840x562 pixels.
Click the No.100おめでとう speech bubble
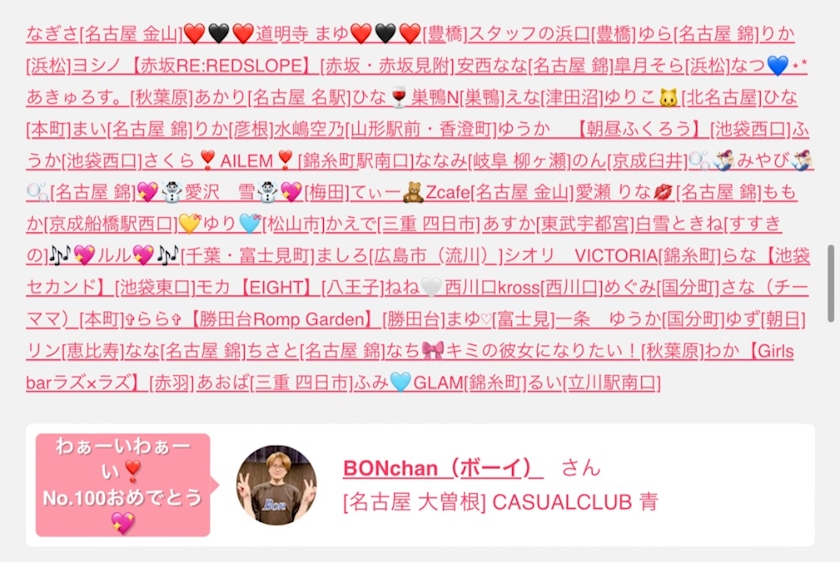(x=123, y=485)
